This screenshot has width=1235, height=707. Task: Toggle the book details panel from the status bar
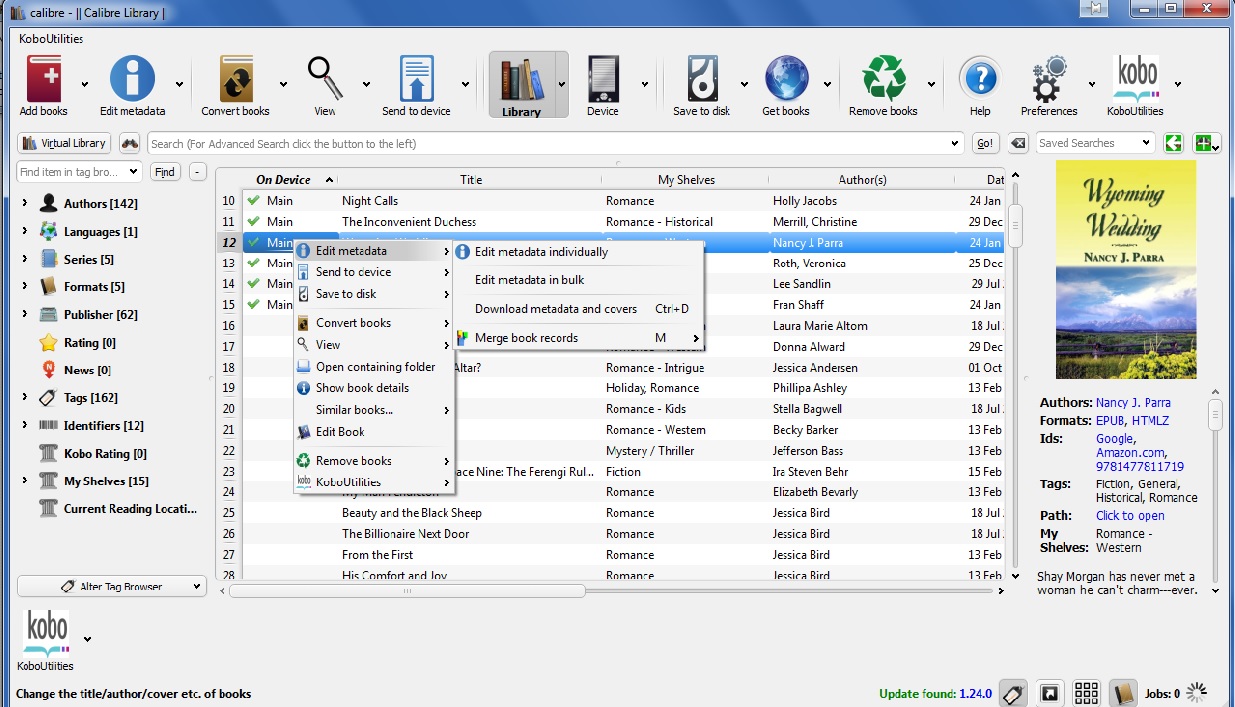[1122, 692]
